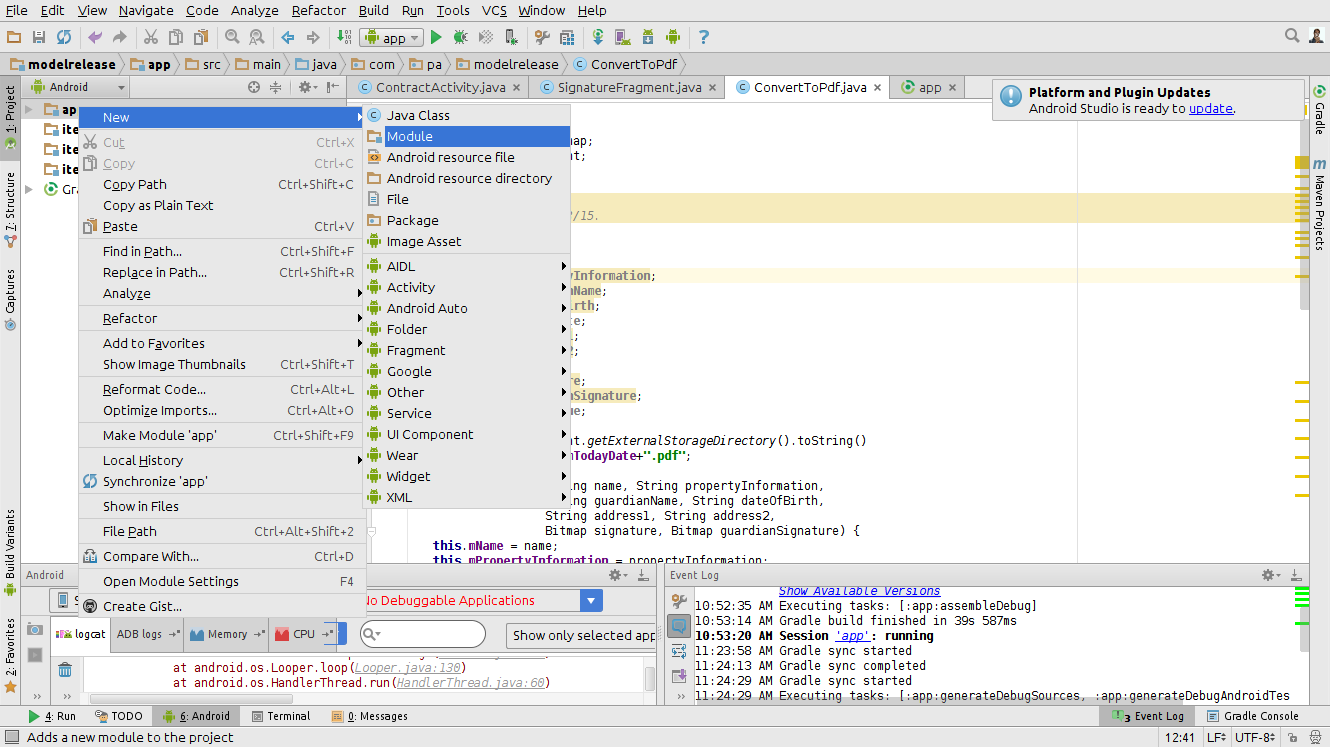This screenshot has width=1330, height=747.
Task: Open the Refactor menu in menu bar
Action: pos(319,10)
